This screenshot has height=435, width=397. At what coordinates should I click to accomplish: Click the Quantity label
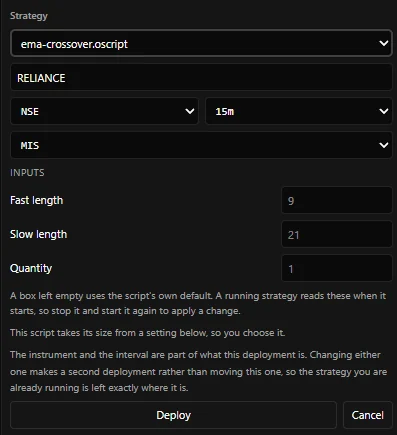[31, 268]
